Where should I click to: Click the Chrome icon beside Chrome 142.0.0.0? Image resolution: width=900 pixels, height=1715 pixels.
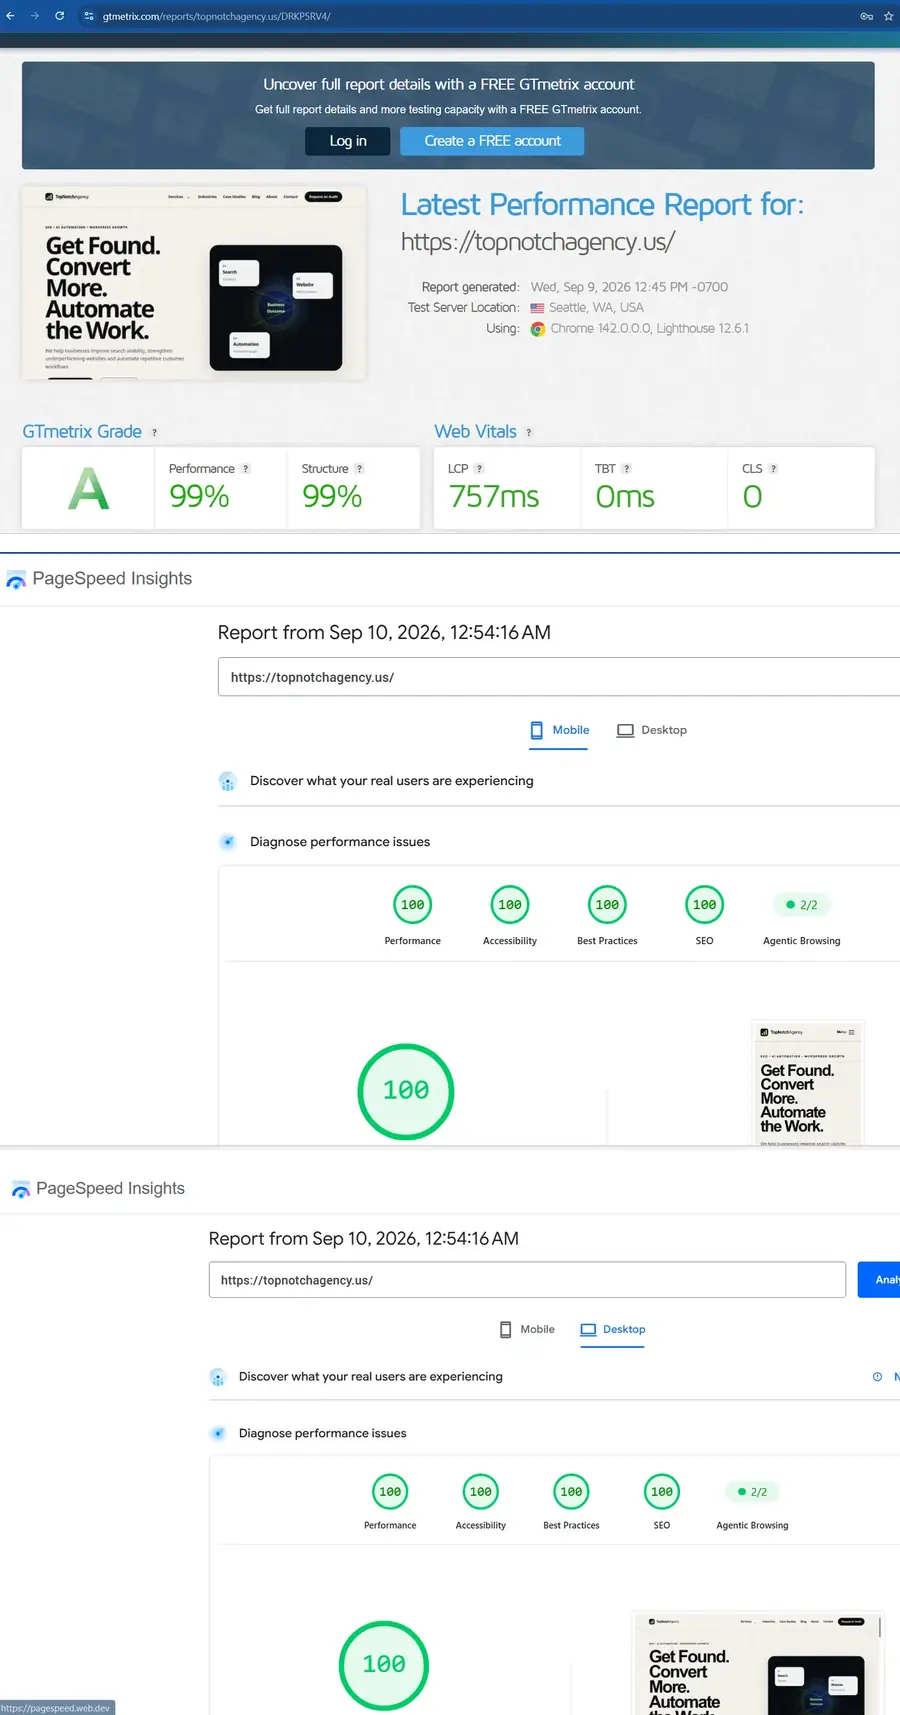tap(538, 329)
